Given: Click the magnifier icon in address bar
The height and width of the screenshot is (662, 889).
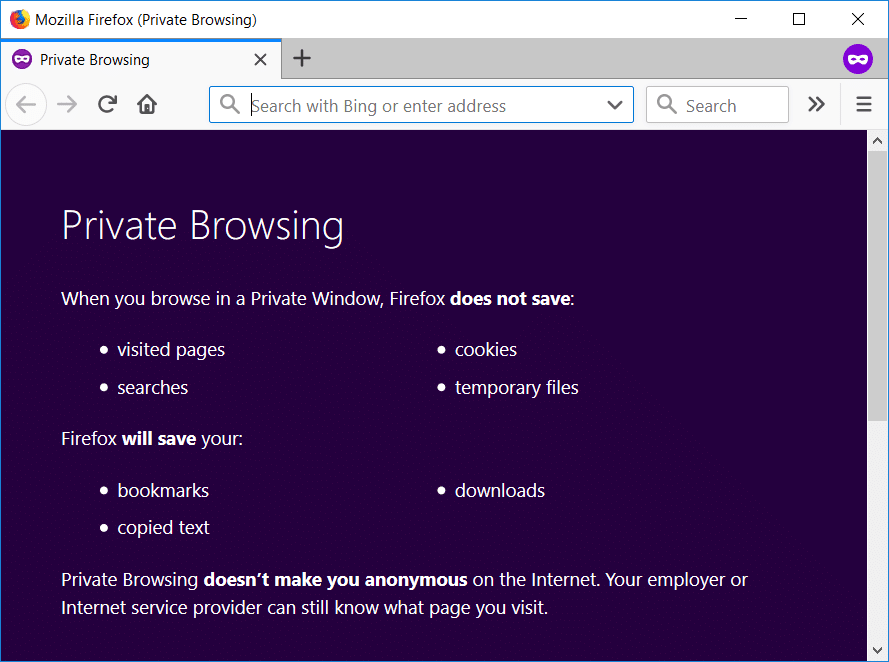Looking at the screenshot, I should point(230,105).
